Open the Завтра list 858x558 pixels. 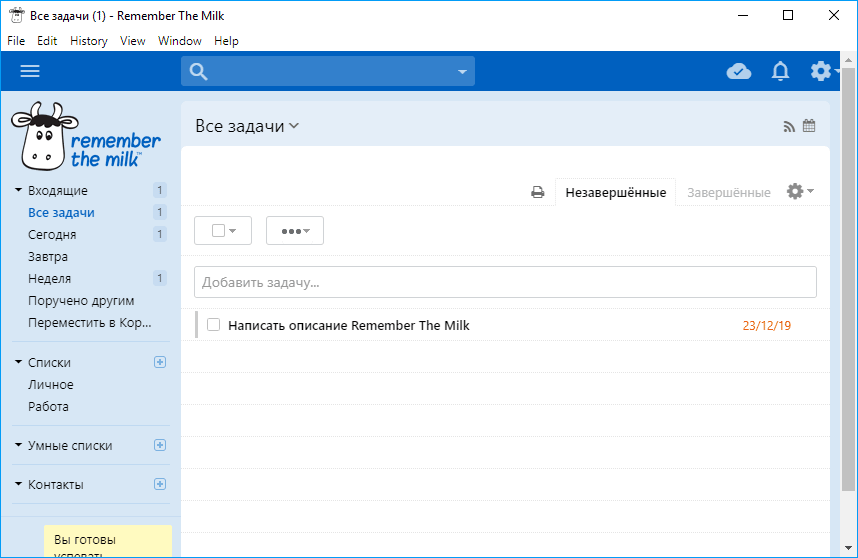pyautogui.click(x=48, y=257)
